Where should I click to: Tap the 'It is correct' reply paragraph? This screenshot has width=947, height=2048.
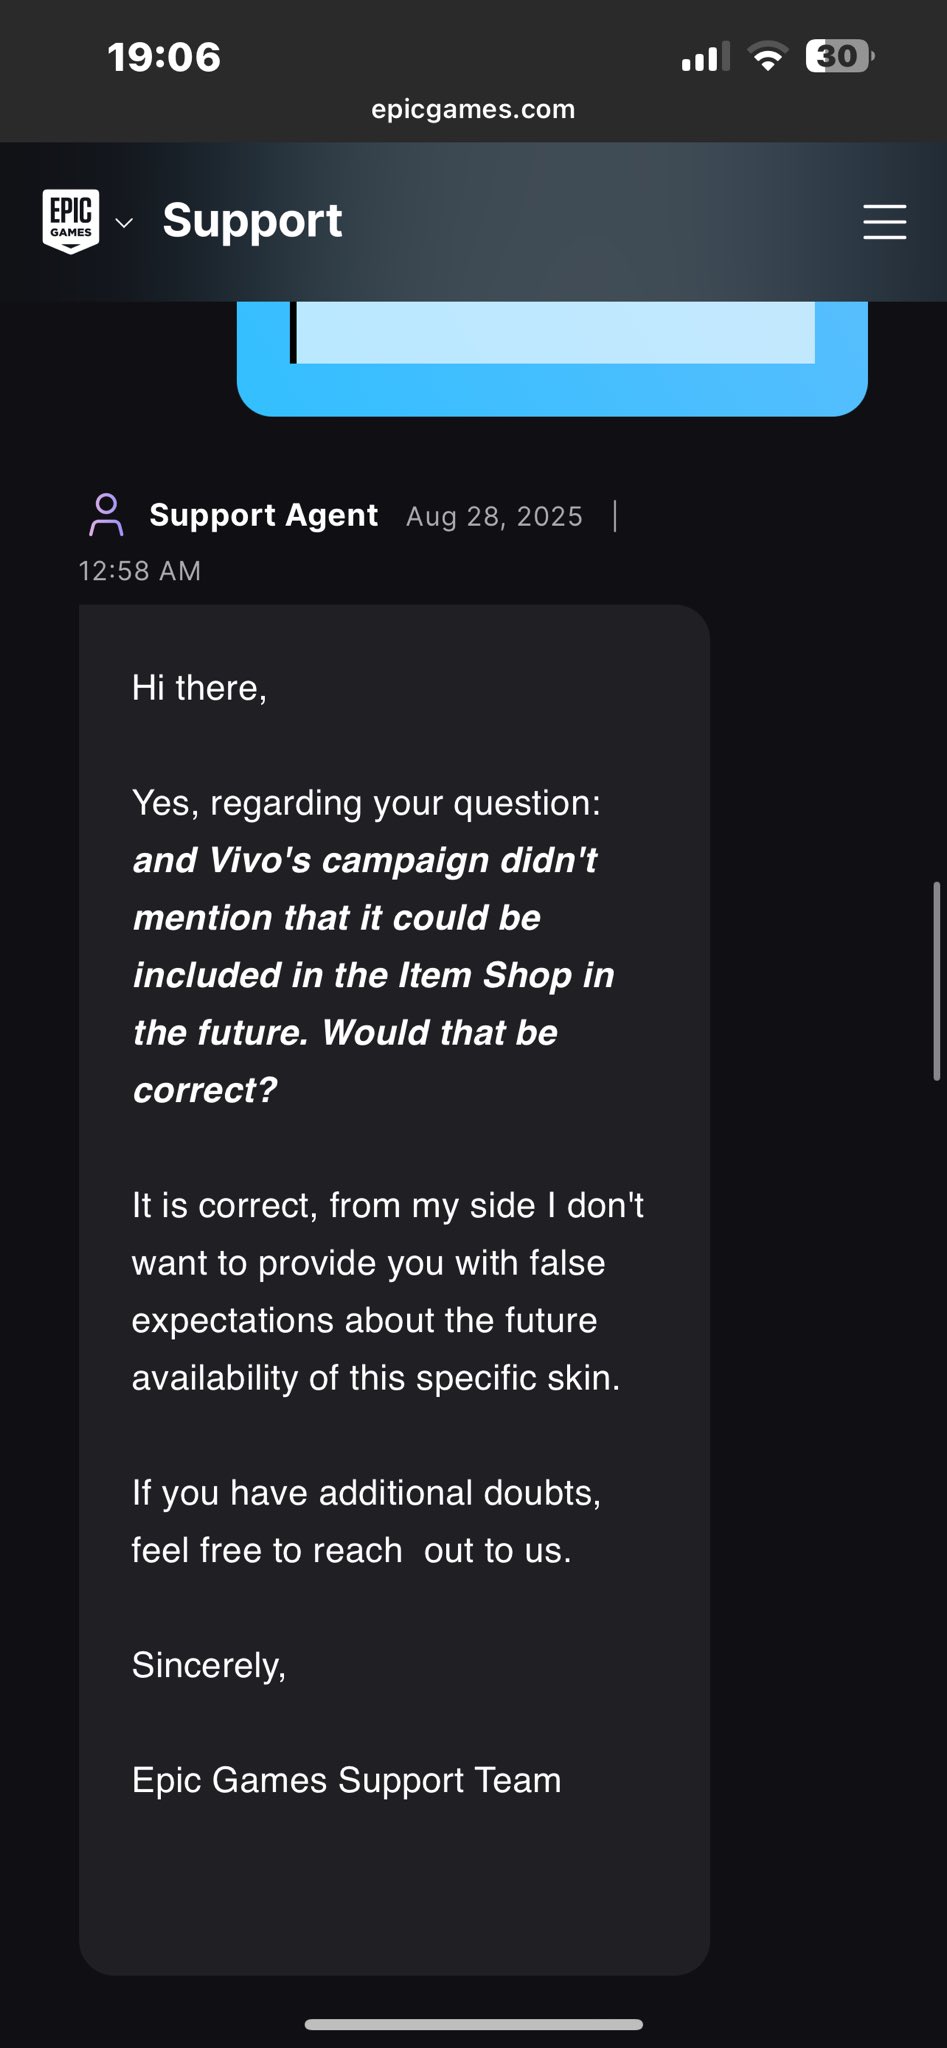[388, 1291]
